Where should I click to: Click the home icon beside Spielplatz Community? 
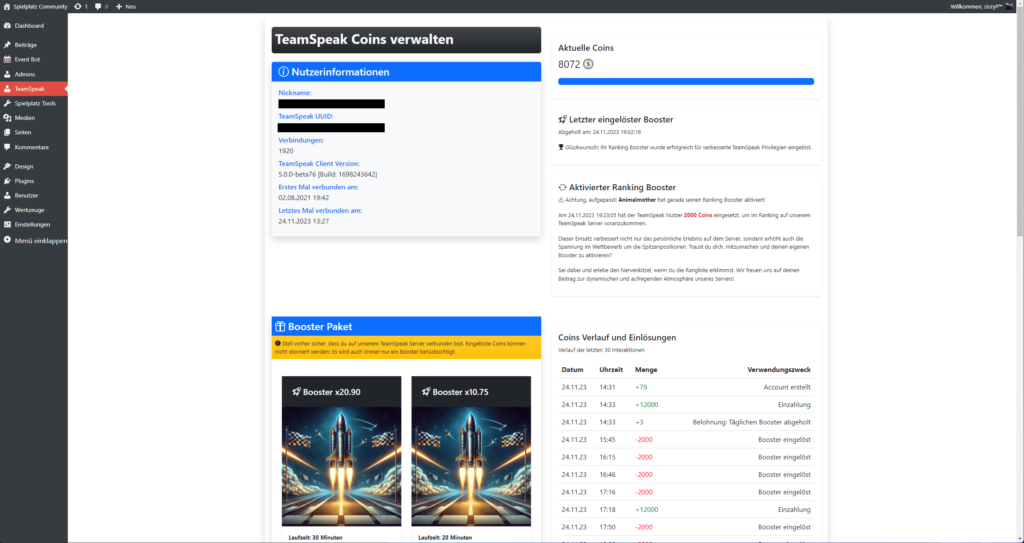7,7
